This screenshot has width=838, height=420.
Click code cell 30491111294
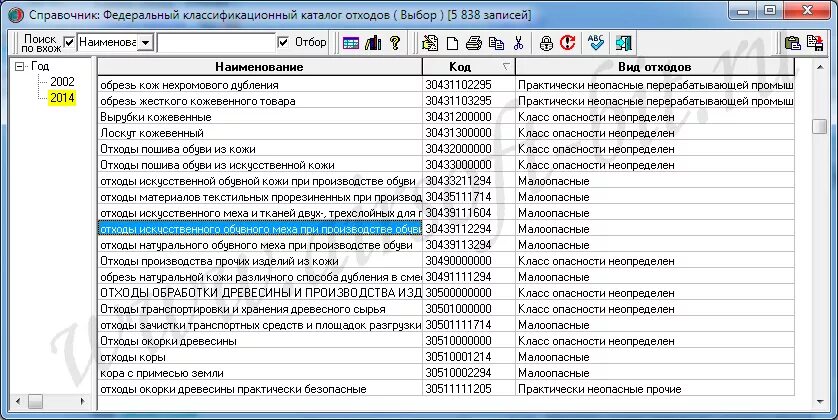point(469,277)
